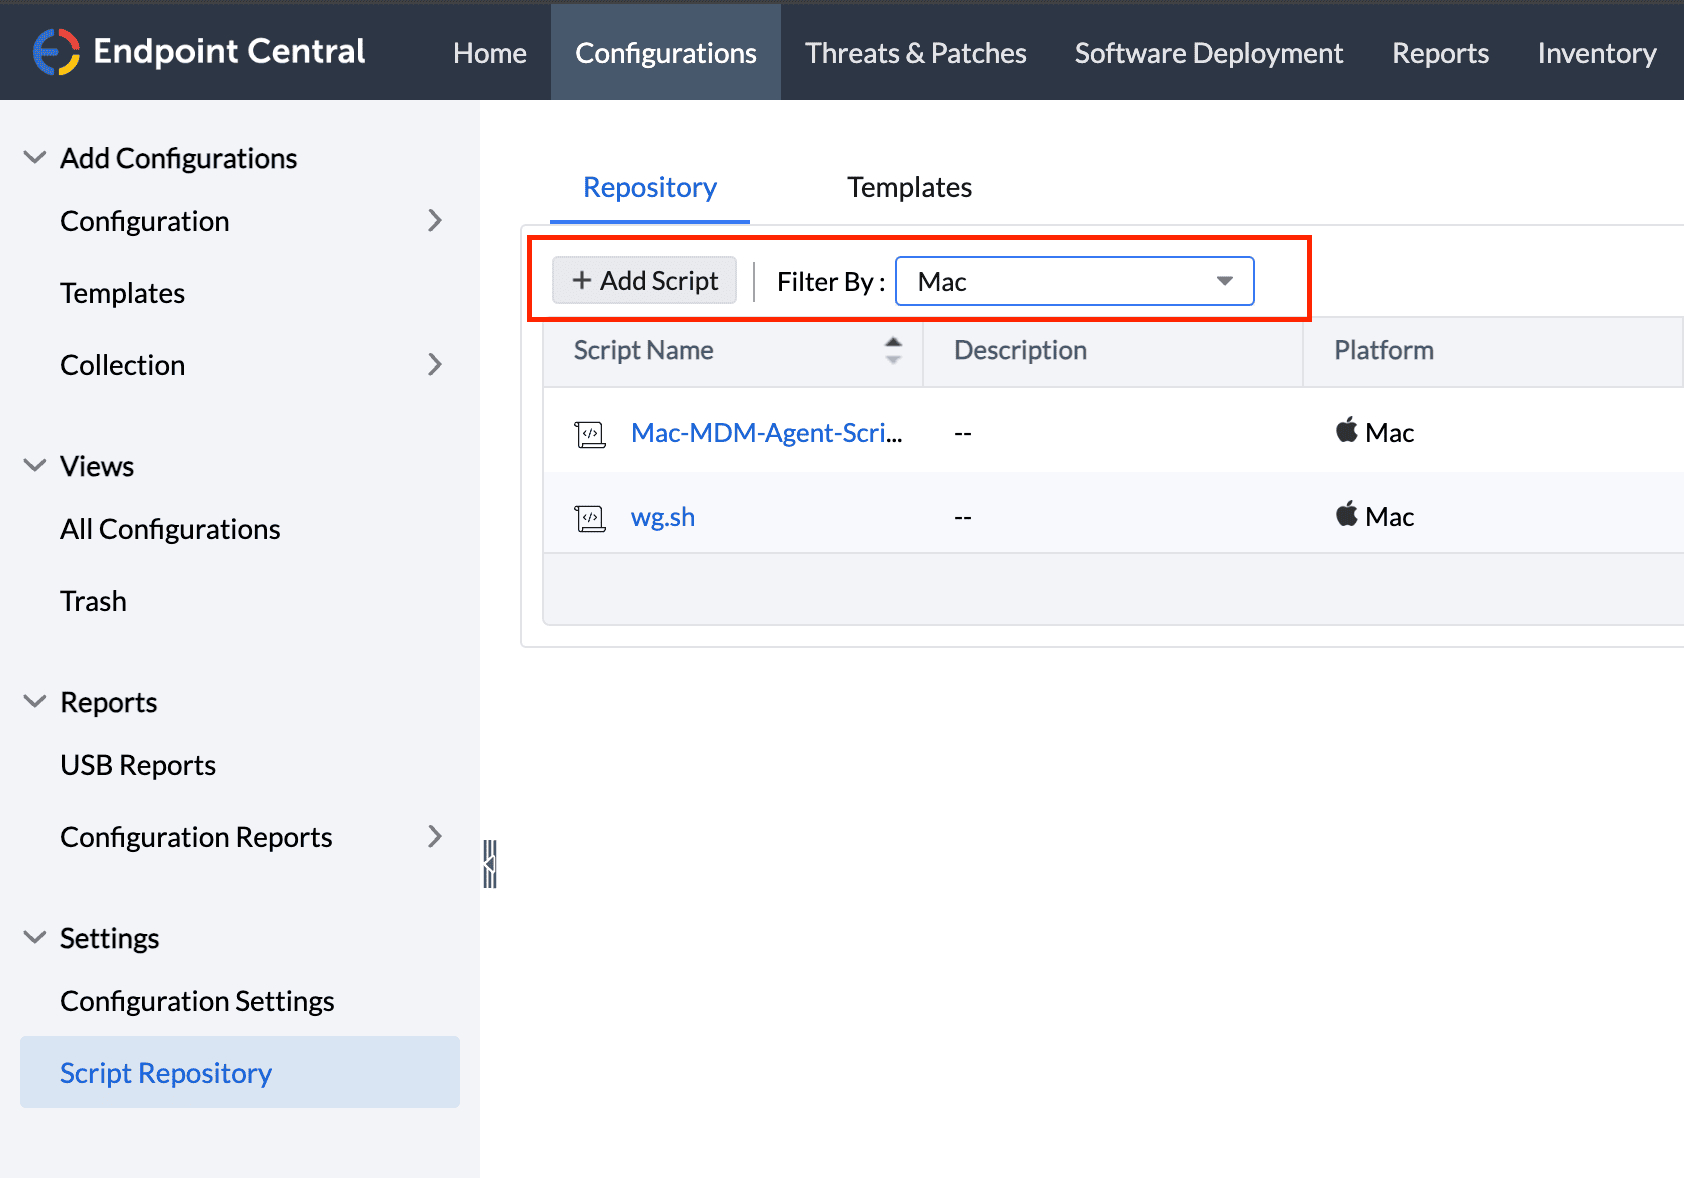
Task: Click the Add Script button
Action: click(x=645, y=281)
